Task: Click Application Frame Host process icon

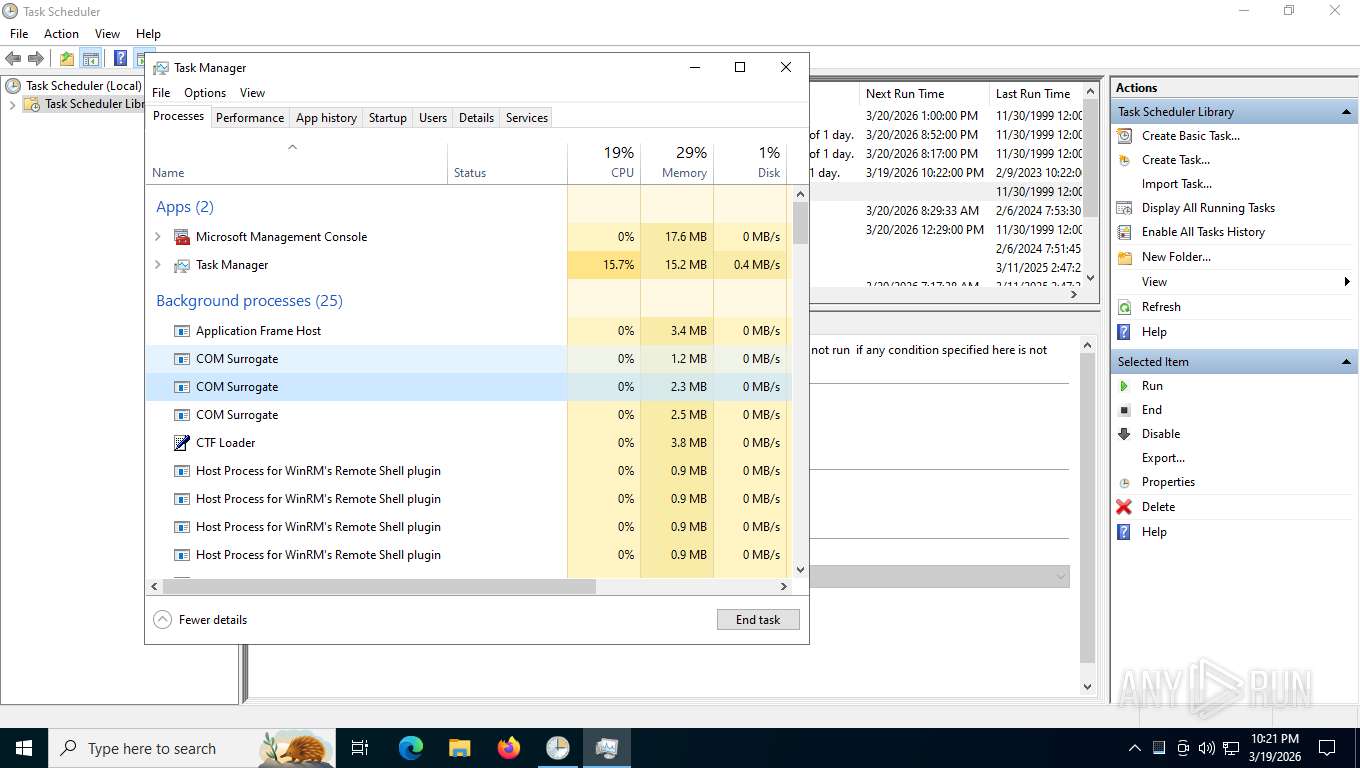Action: tap(182, 331)
